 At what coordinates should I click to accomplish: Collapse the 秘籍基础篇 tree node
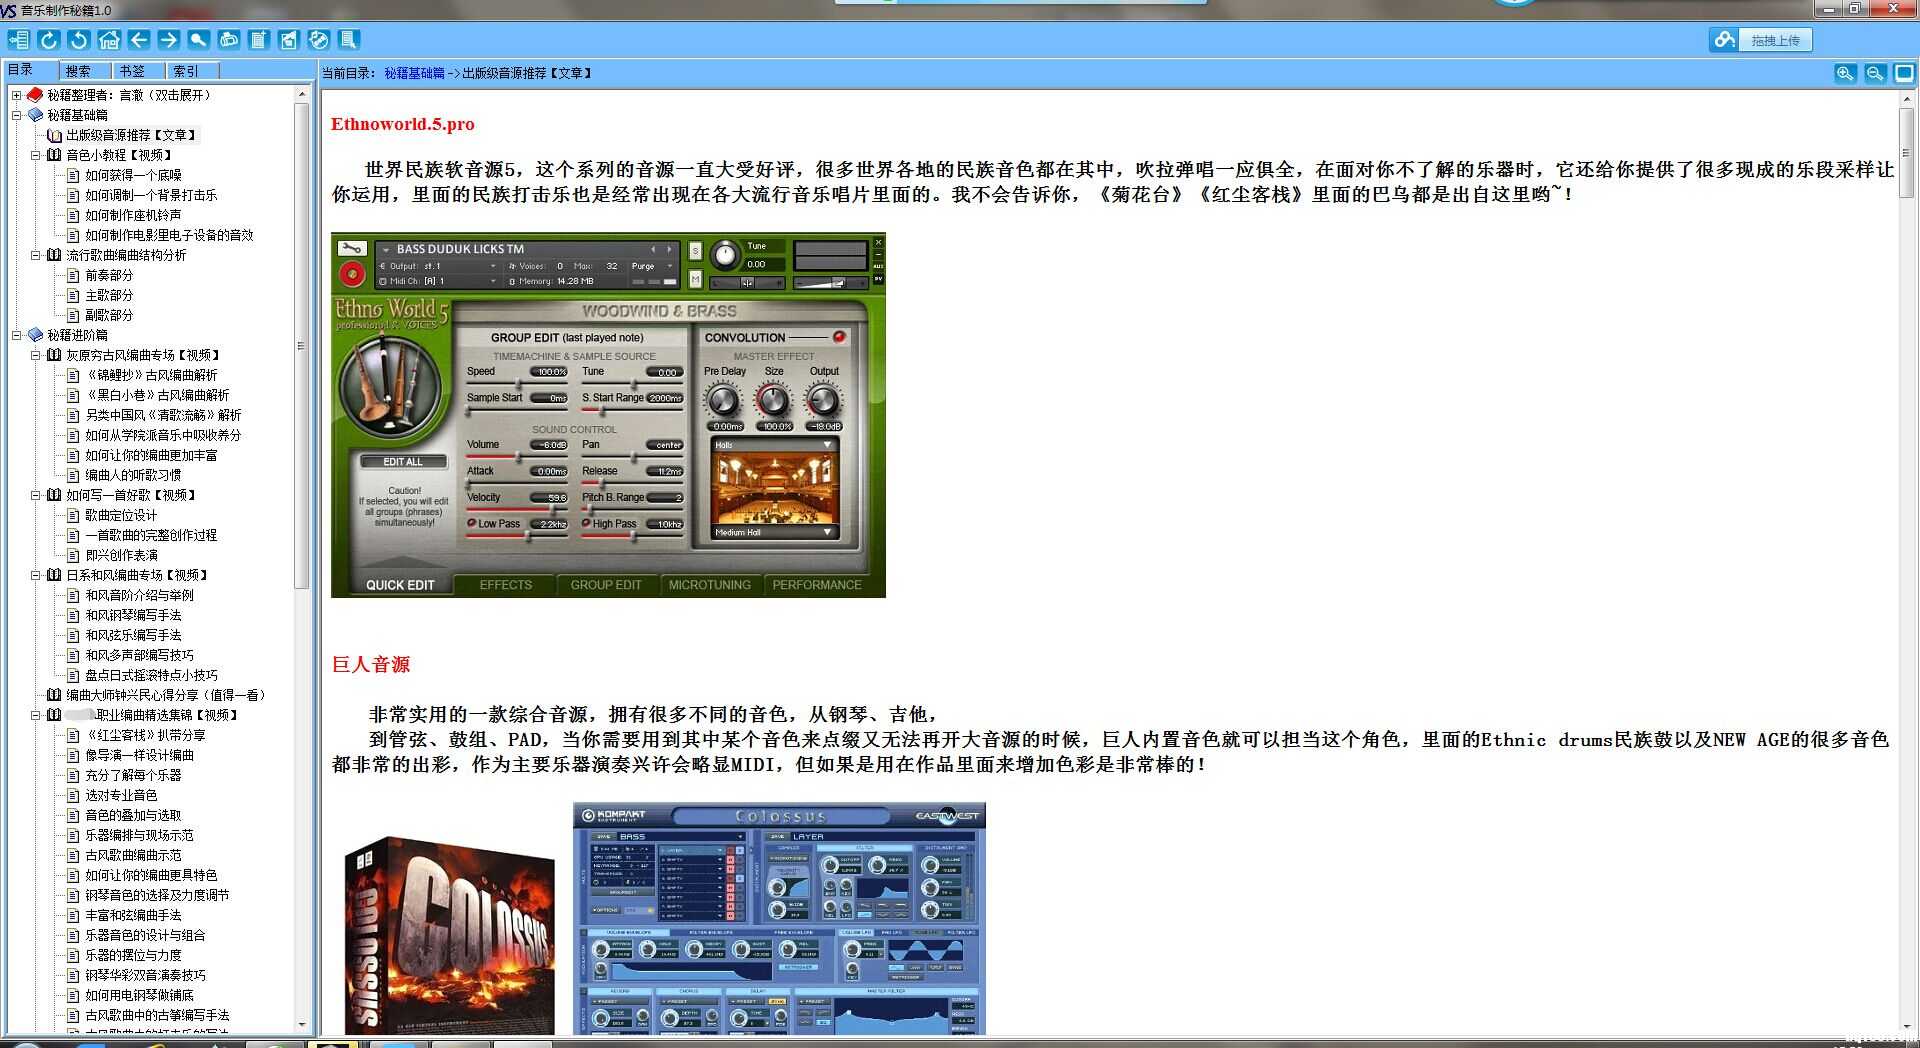tap(16, 115)
